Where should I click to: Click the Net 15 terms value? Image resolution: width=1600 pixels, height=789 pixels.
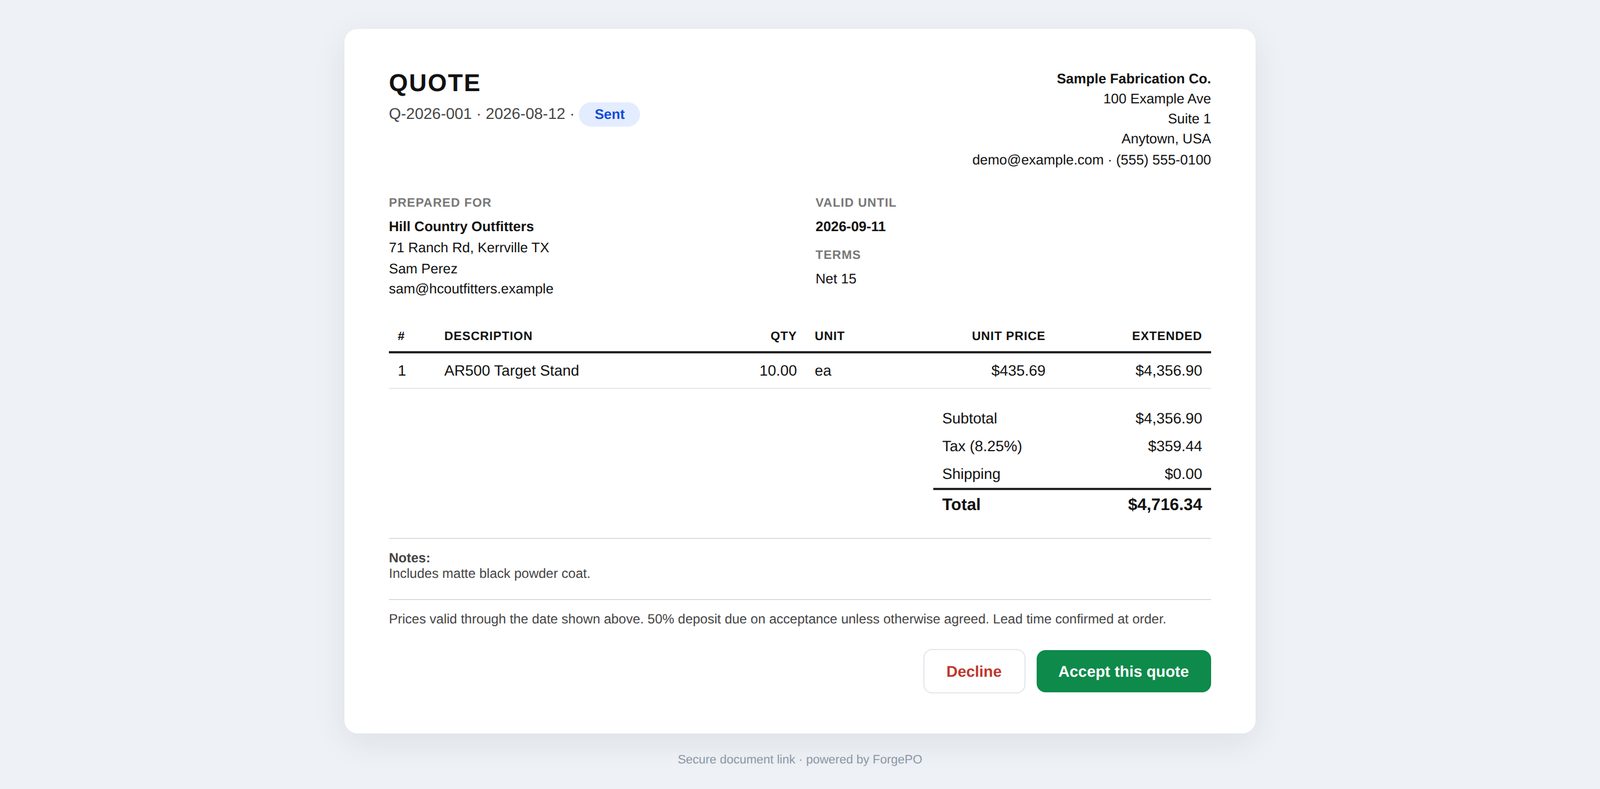tap(835, 278)
